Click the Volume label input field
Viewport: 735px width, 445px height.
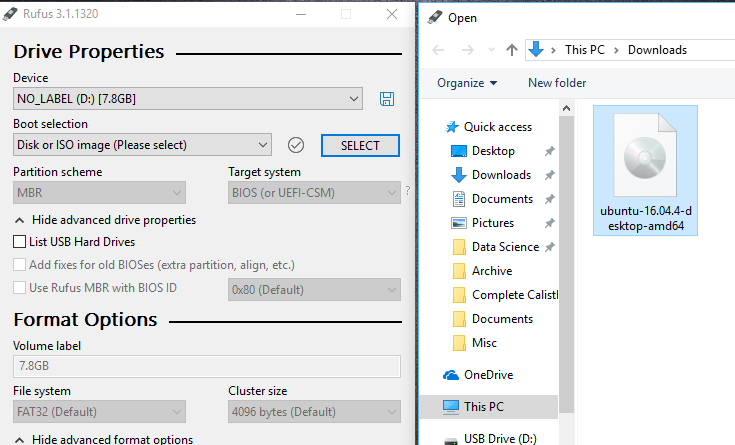(207, 366)
